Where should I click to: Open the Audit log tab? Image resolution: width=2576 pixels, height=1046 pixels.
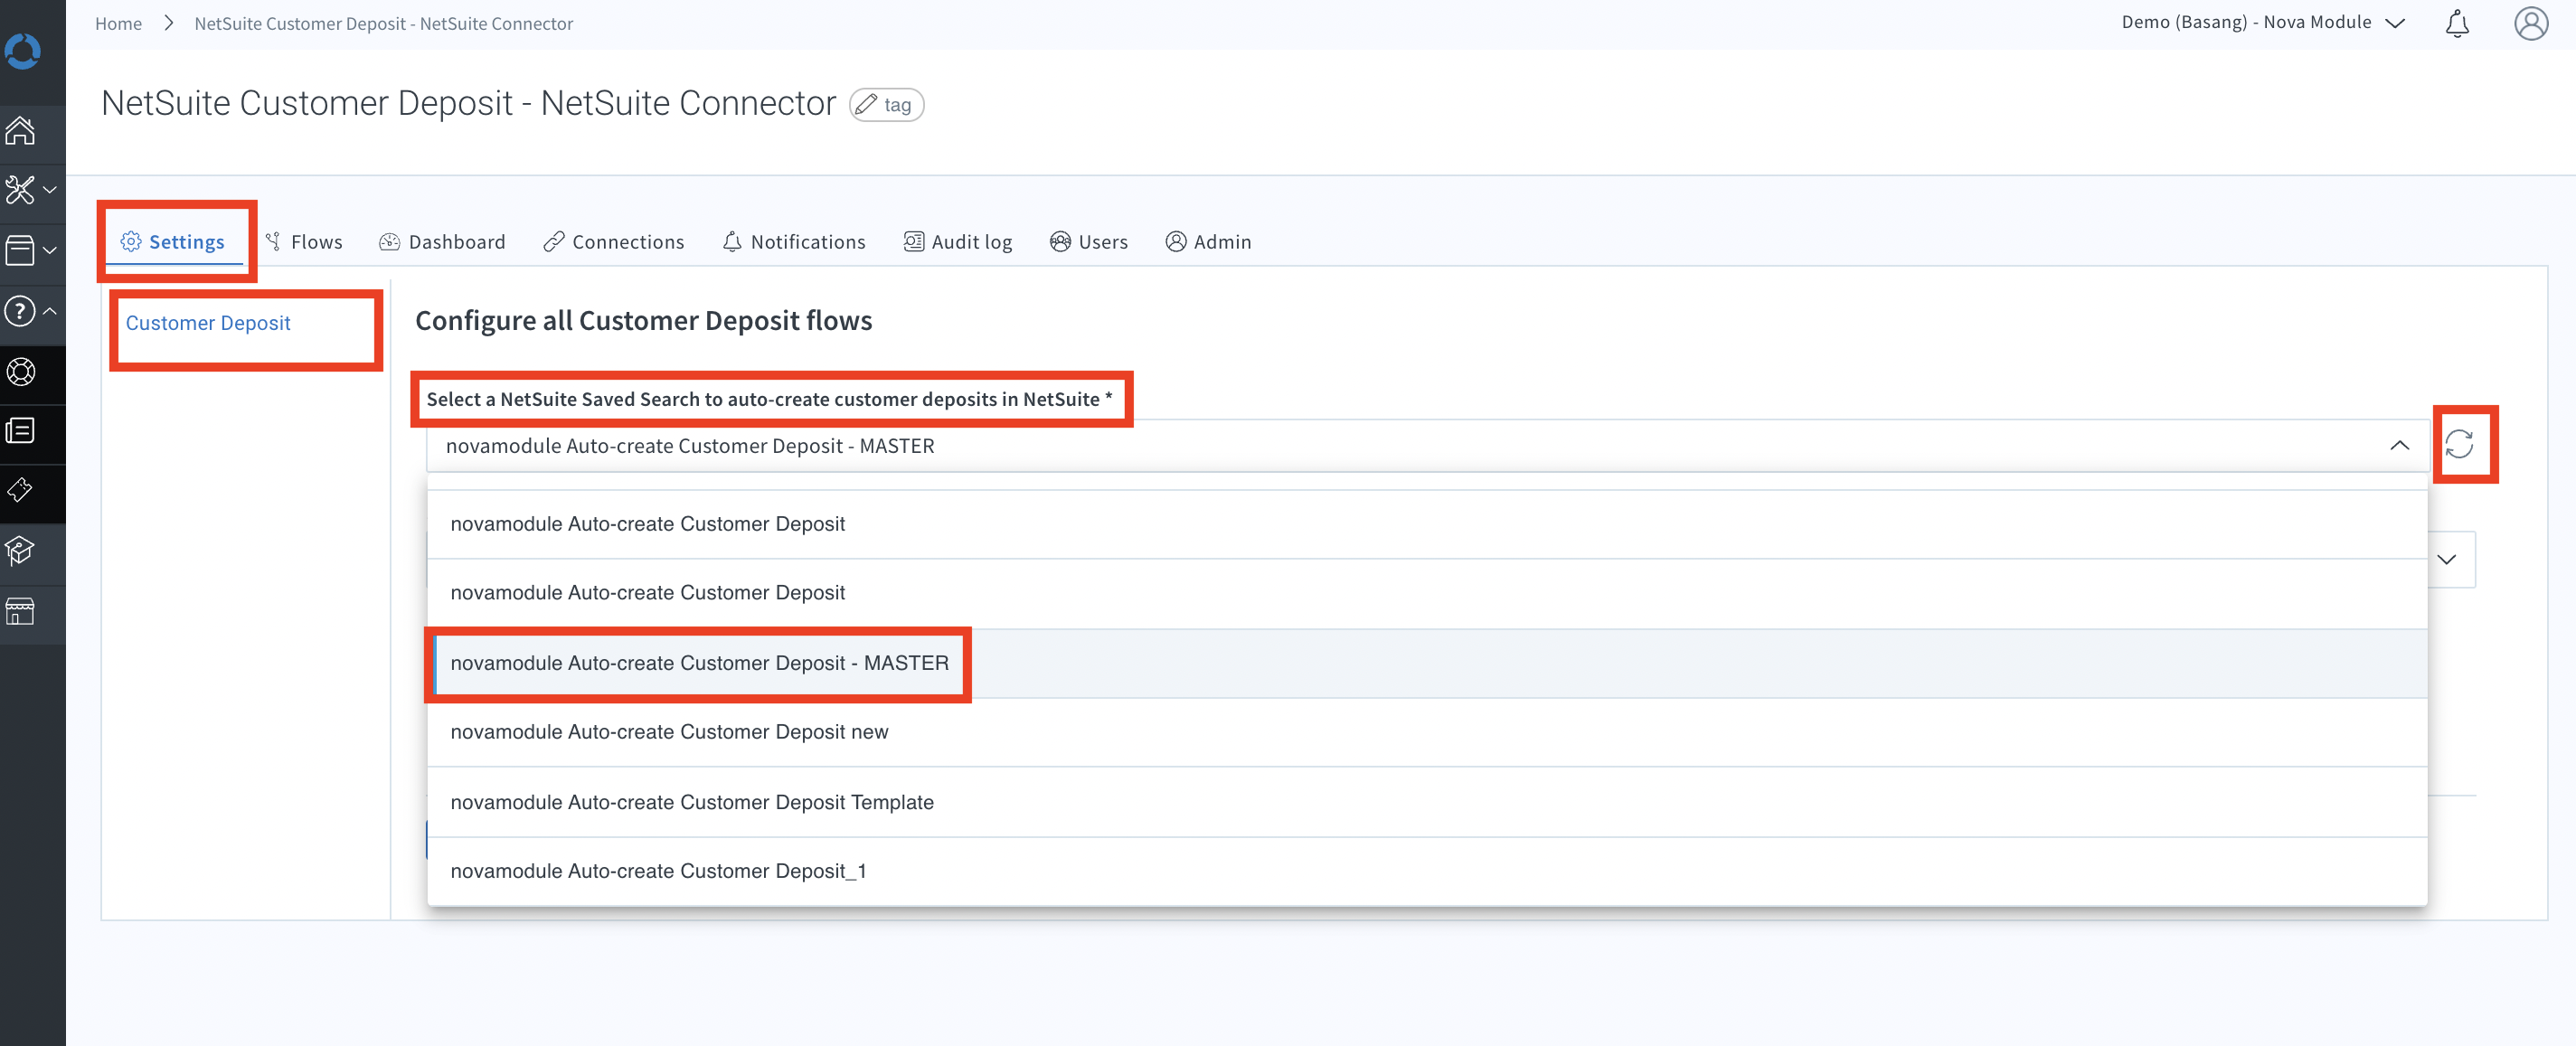[x=957, y=242]
